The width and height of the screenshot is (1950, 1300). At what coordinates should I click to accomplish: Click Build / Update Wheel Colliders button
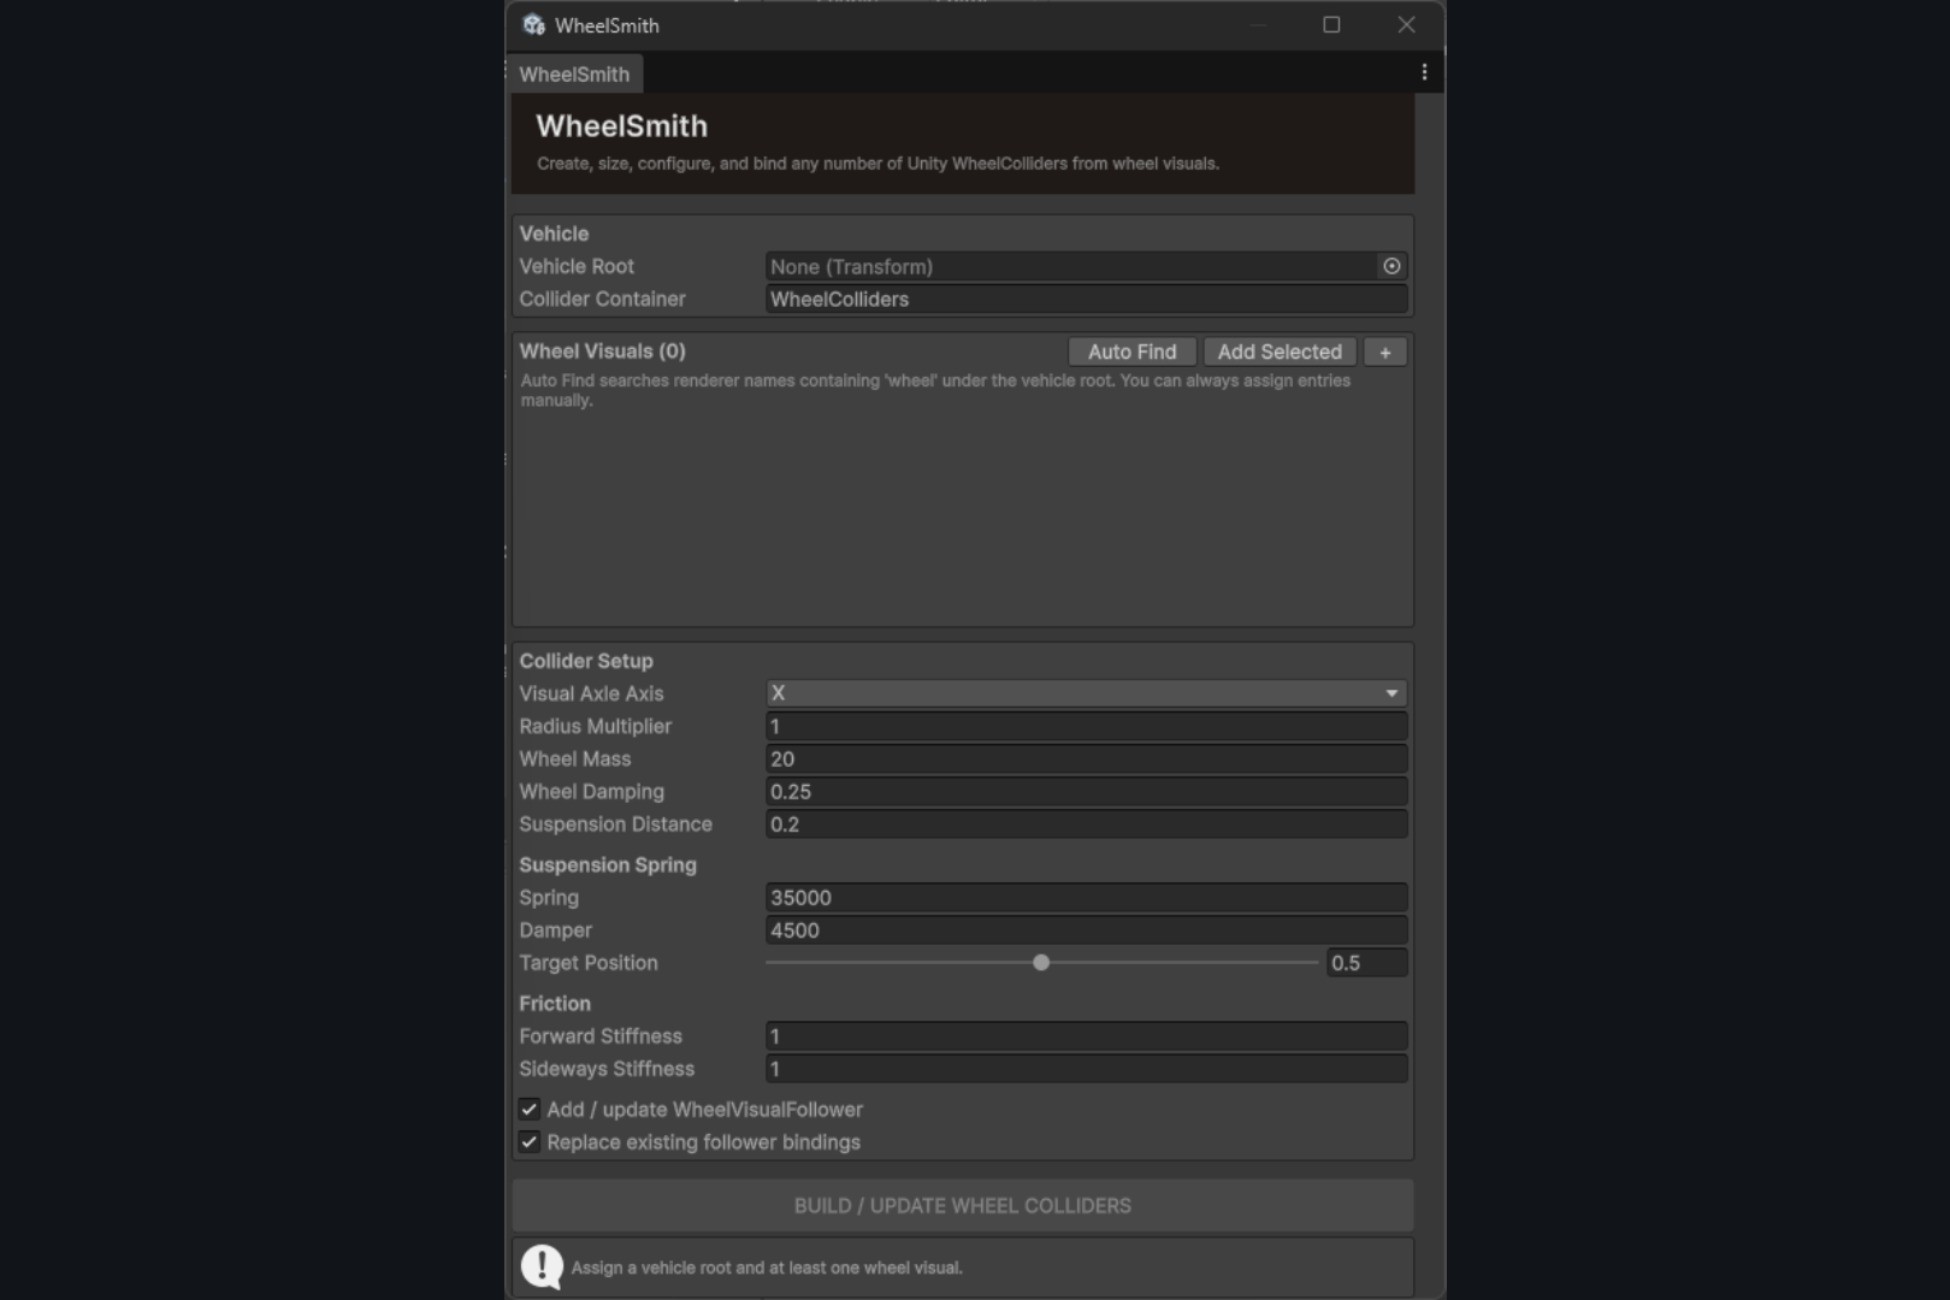click(963, 1206)
